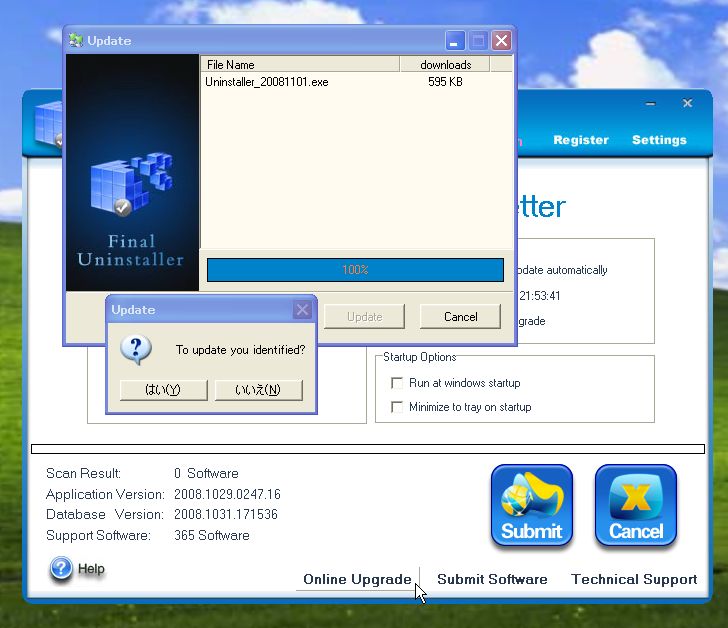This screenshot has height=628, width=728.
Task: Click the question mark icon in Update dialog
Action: click(136, 349)
